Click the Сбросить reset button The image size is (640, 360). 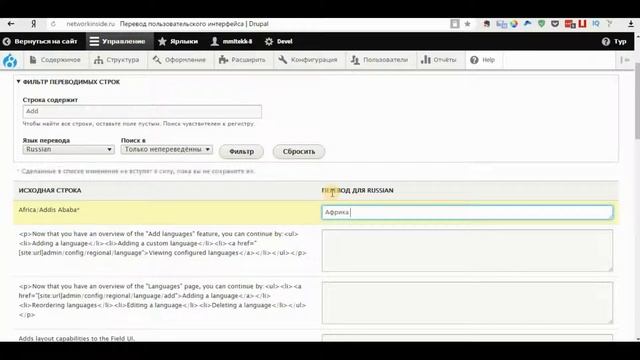pos(299,151)
